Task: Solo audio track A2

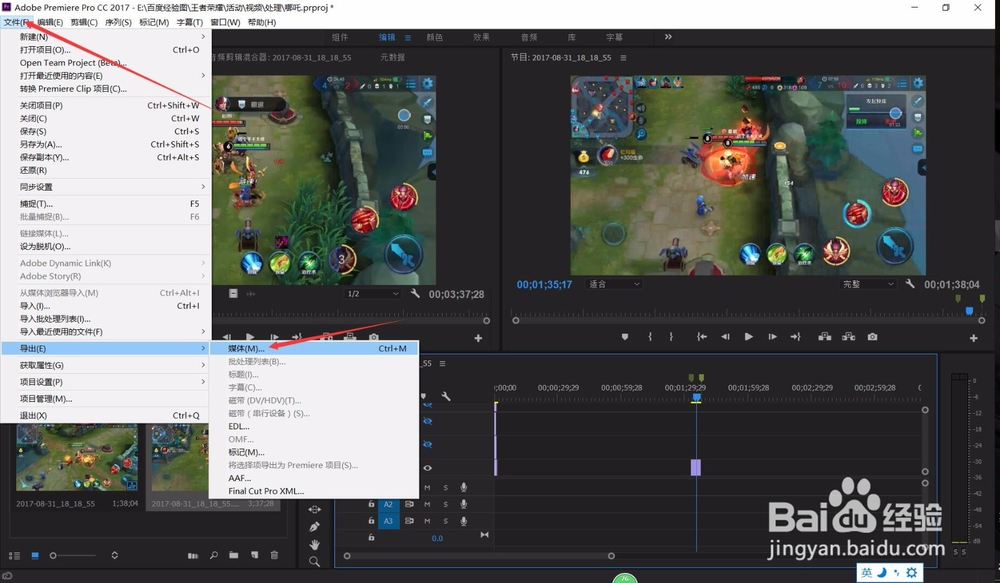Action: coord(445,504)
